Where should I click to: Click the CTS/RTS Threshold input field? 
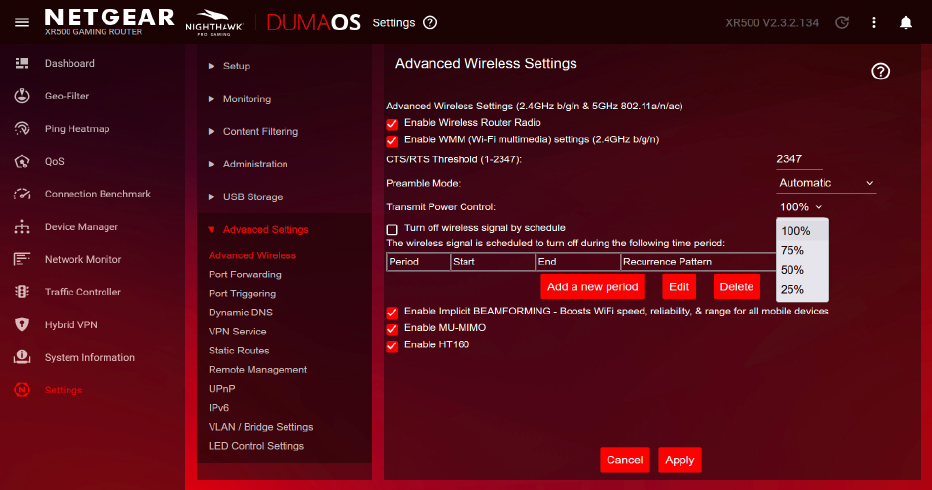(799, 159)
